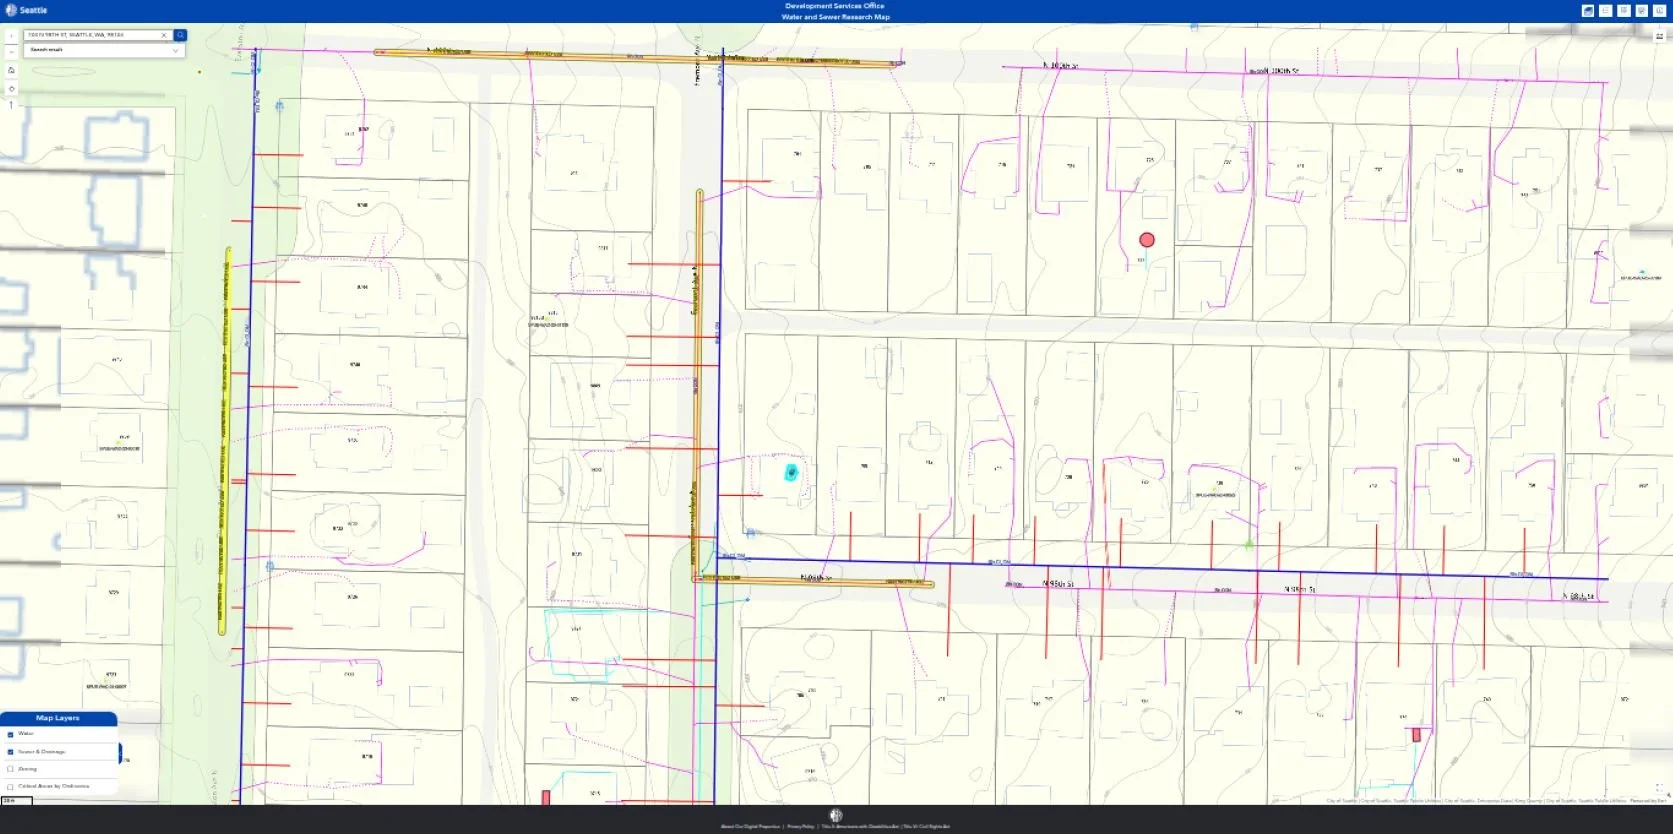Enable the Zoning layer checkbox

11,769
